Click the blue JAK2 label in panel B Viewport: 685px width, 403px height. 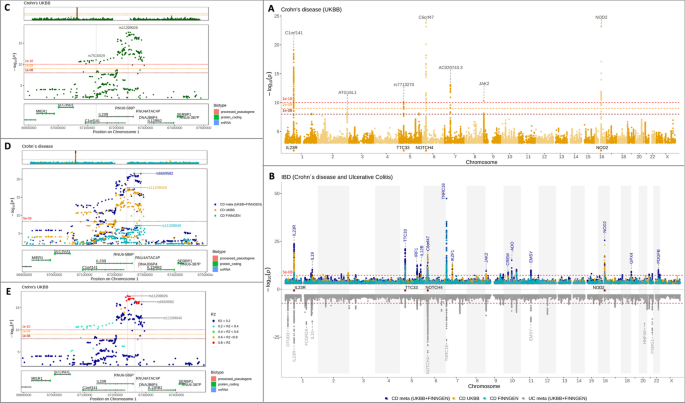(x=485, y=258)
